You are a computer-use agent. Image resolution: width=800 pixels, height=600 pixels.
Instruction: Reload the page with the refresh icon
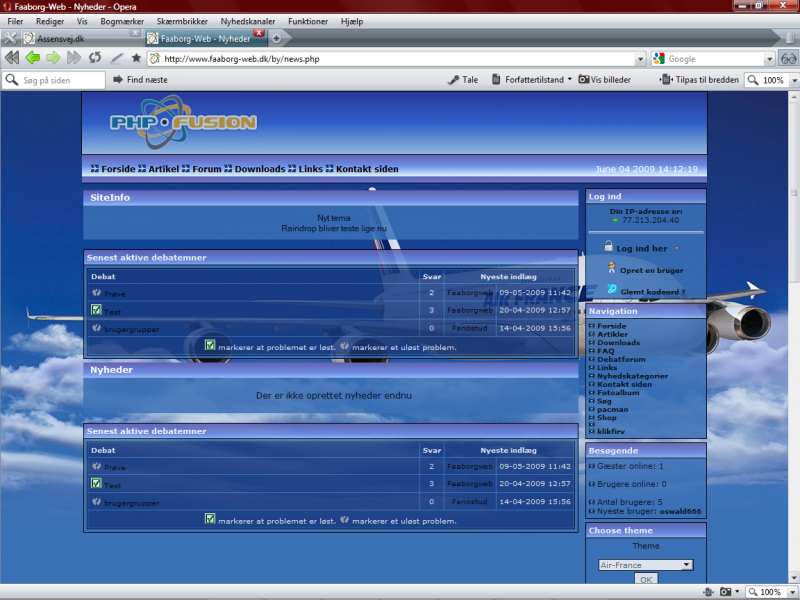click(x=95, y=58)
